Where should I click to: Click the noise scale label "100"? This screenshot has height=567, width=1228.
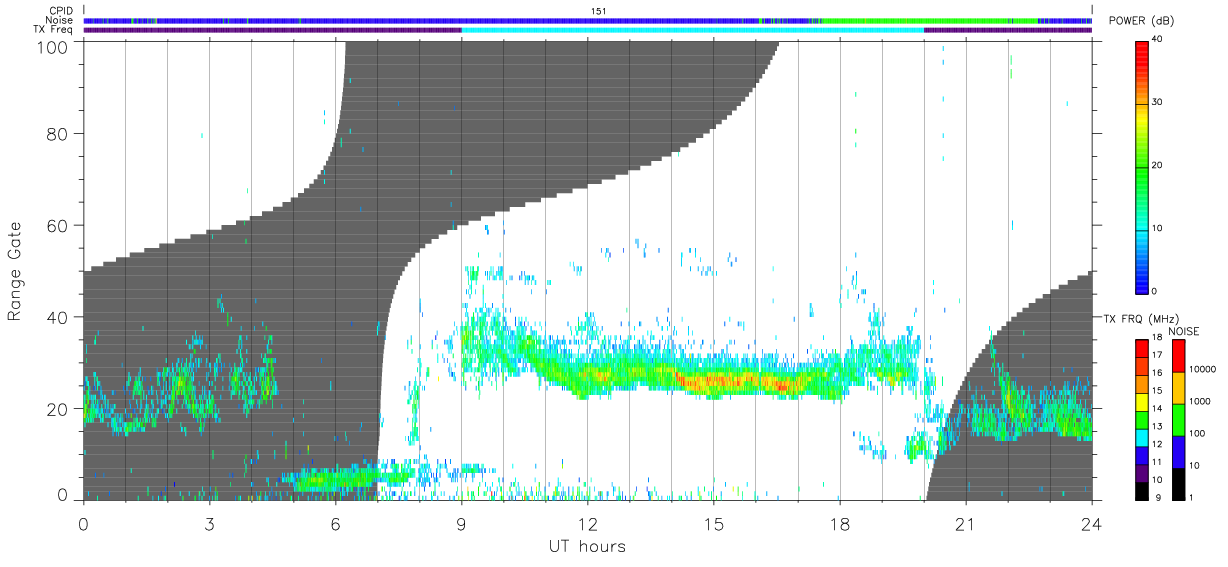(1199, 433)
